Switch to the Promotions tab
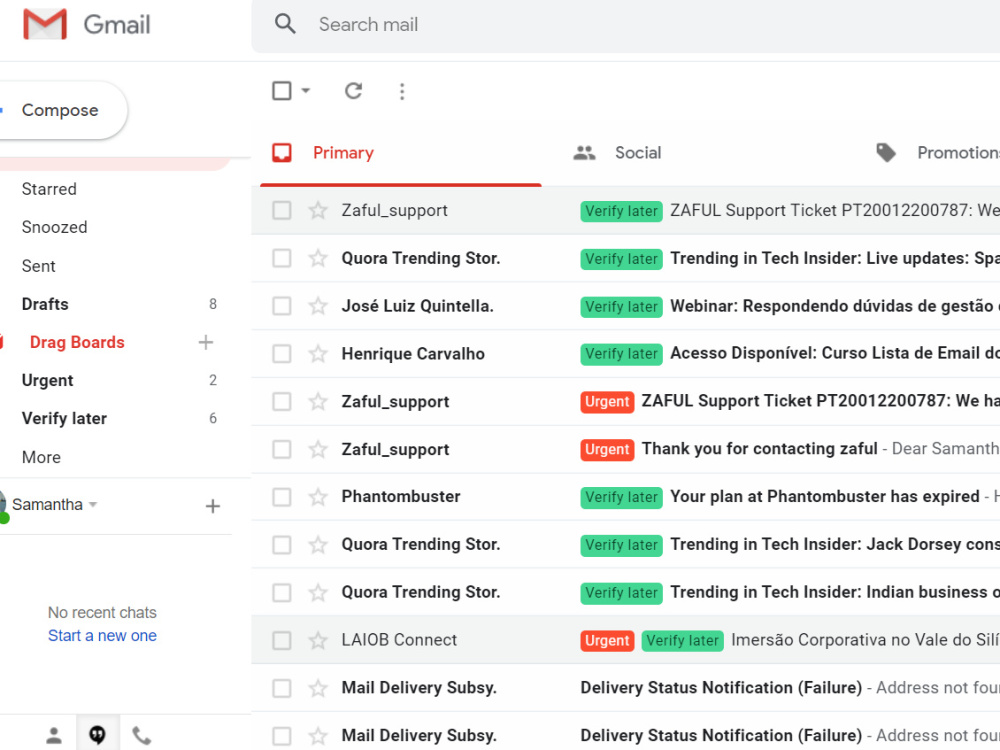This screenshot has height=750, width=1000. 957,153
